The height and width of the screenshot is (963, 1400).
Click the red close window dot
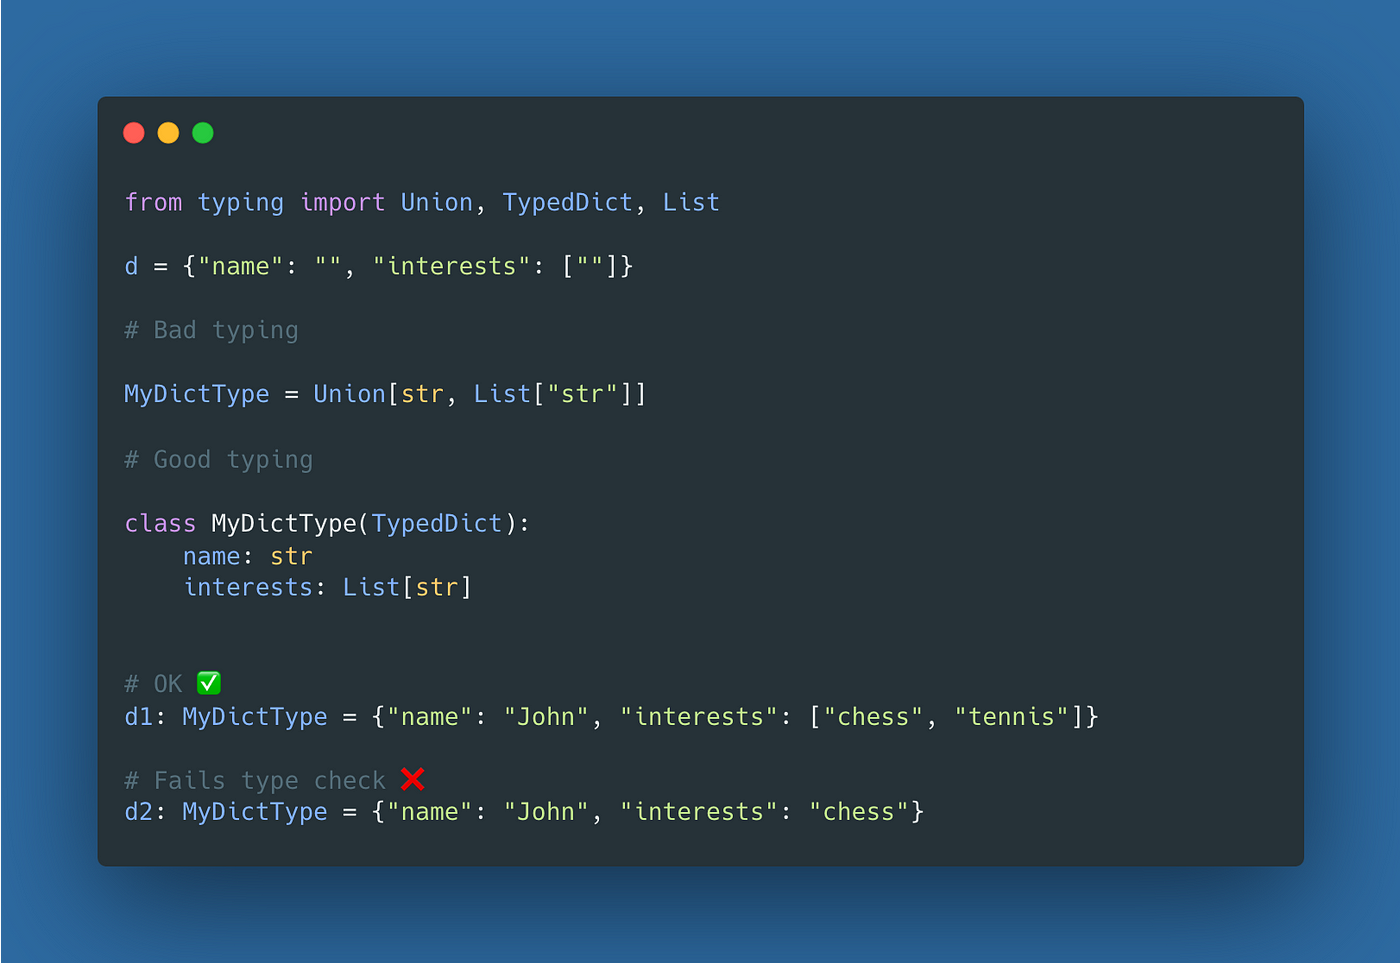[134, 133]
